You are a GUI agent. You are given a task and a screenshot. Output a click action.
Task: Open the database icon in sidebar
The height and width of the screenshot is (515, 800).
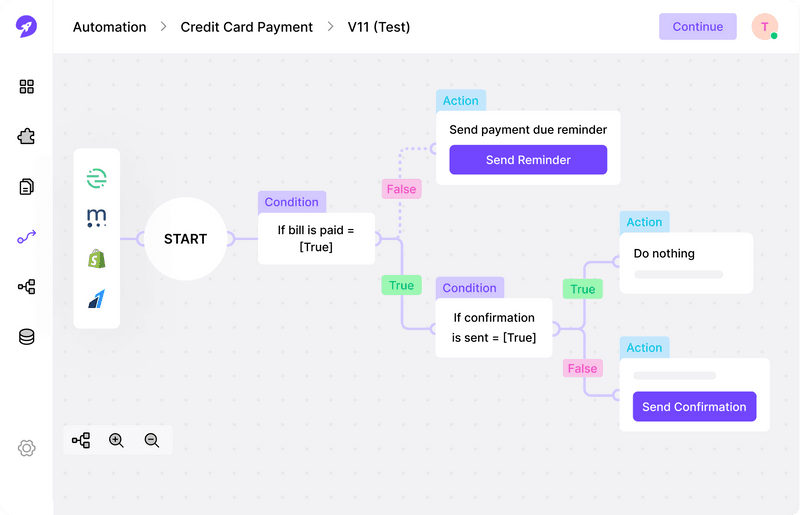pos(27,337)
